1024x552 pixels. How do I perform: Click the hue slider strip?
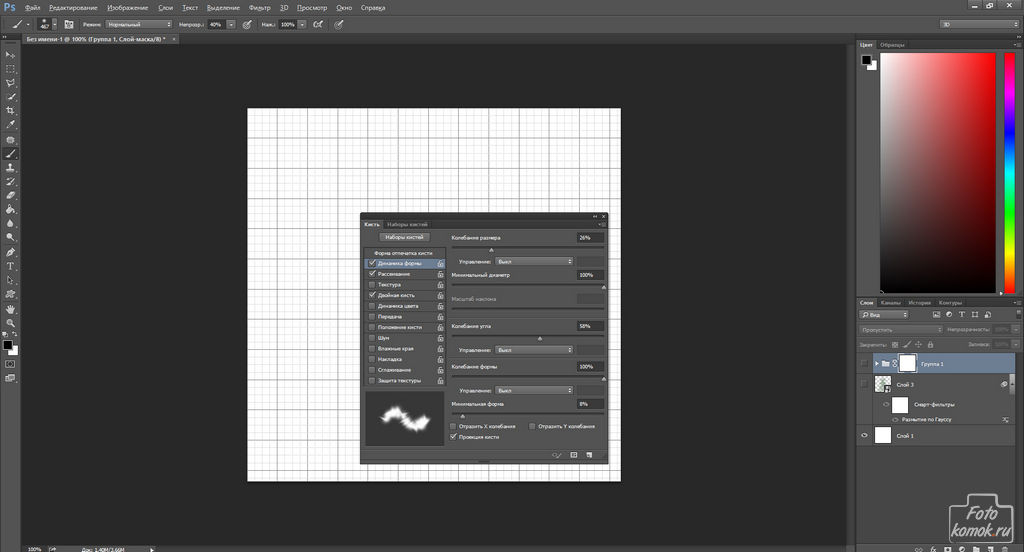click(1009, 172)
